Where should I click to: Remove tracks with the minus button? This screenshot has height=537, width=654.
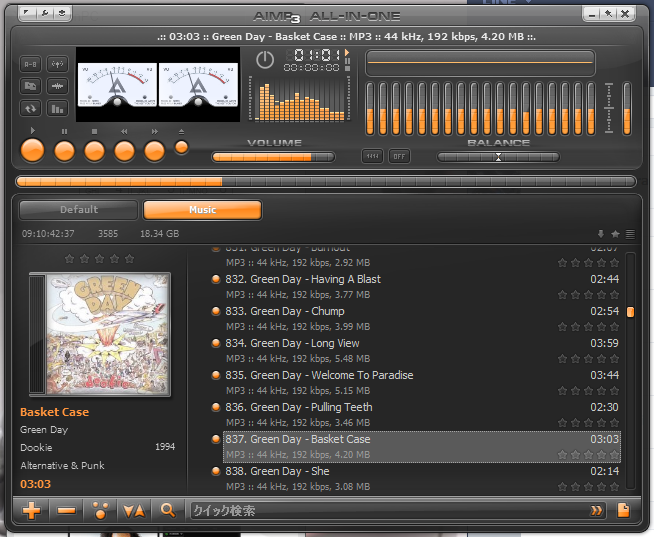click(66, 510)
